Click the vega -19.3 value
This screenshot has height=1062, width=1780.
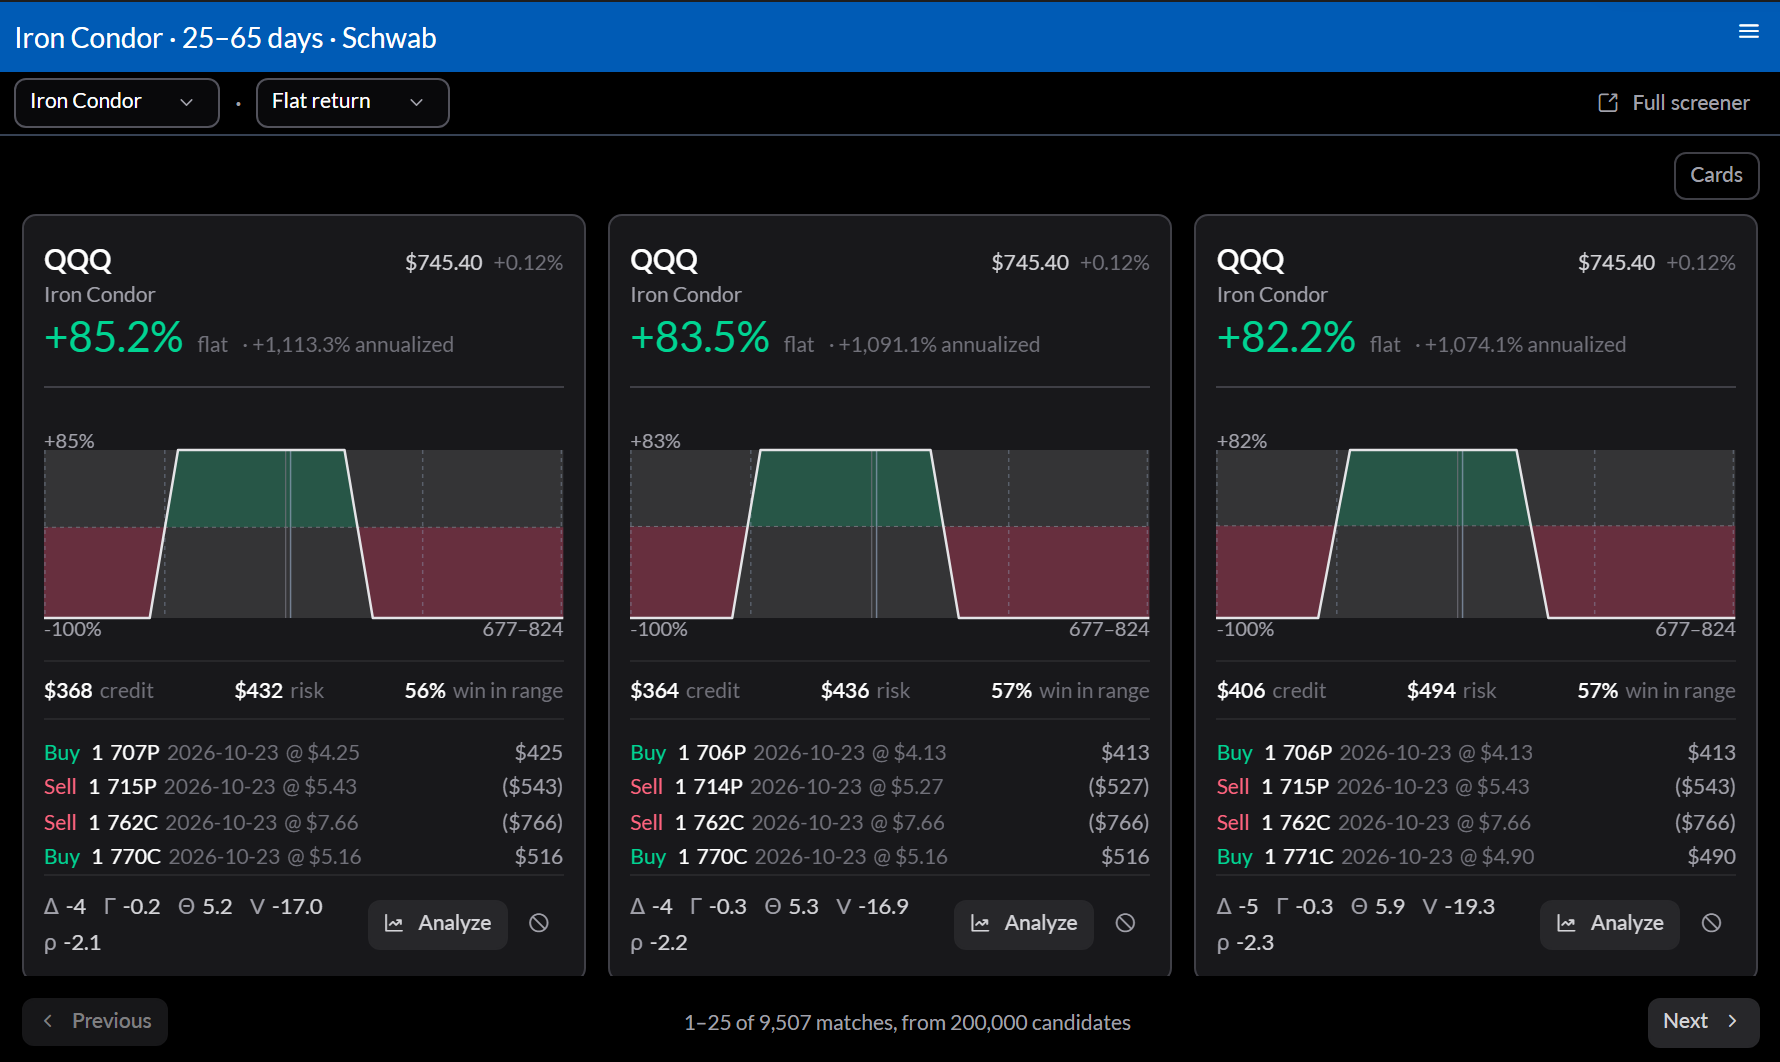click(x=1458, y=907)
